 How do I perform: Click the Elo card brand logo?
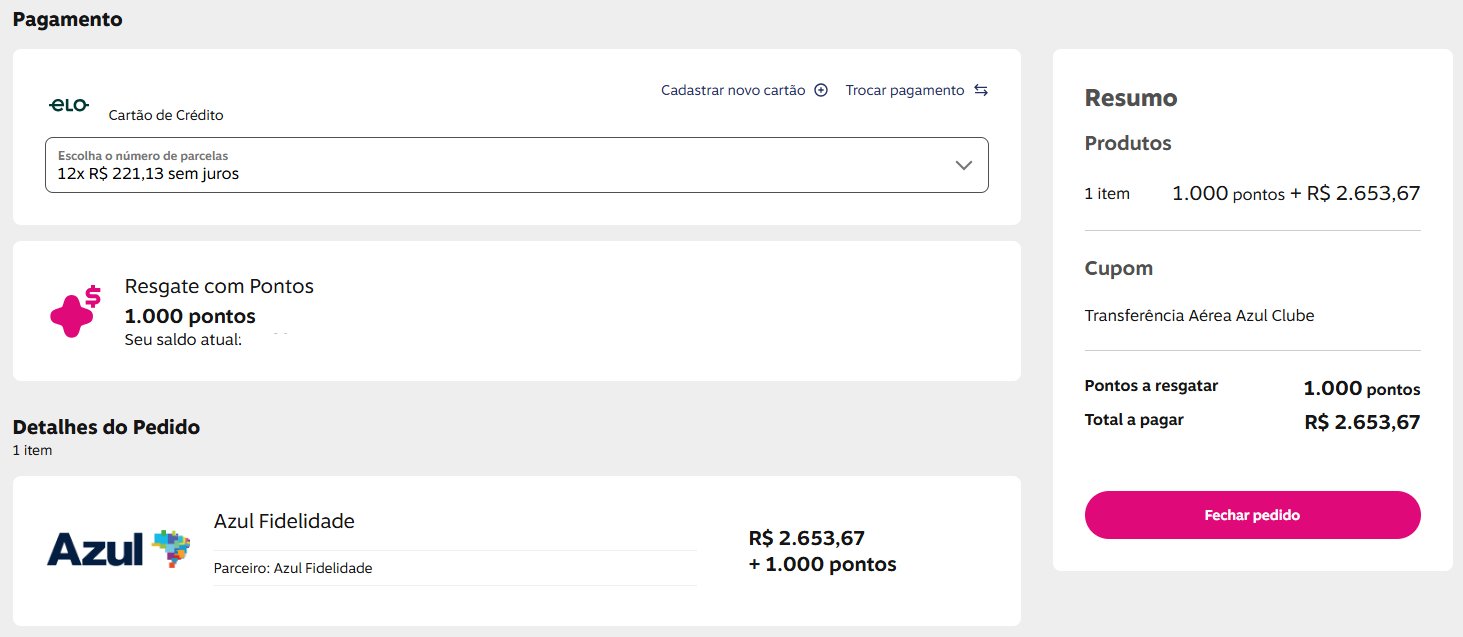tap(69, 105)
